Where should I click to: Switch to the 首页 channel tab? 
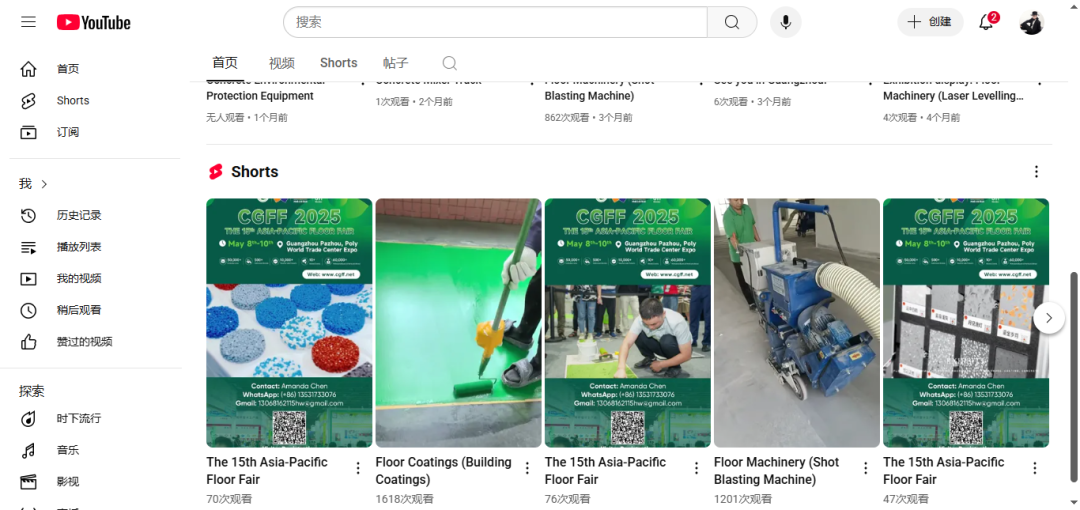225,63
